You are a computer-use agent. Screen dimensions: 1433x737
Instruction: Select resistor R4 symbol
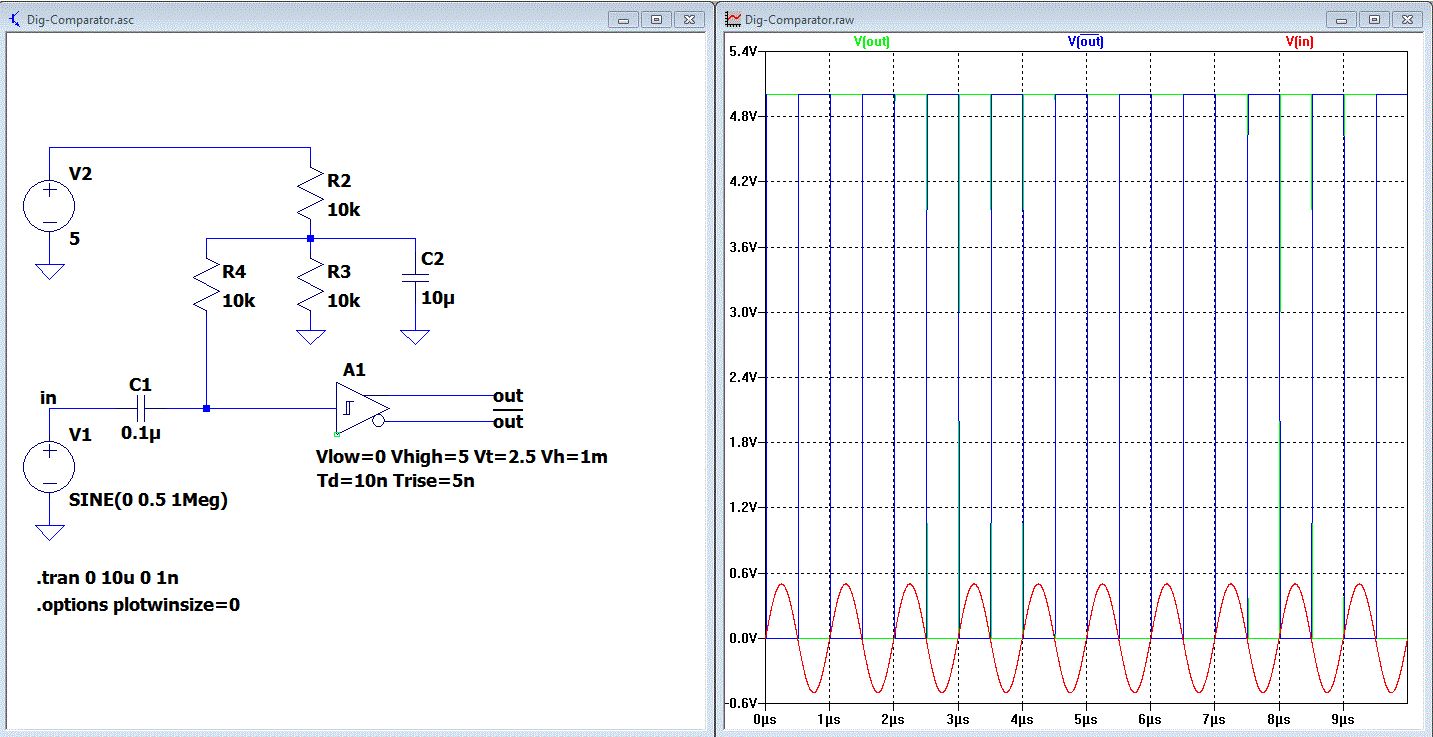point(206,287)
